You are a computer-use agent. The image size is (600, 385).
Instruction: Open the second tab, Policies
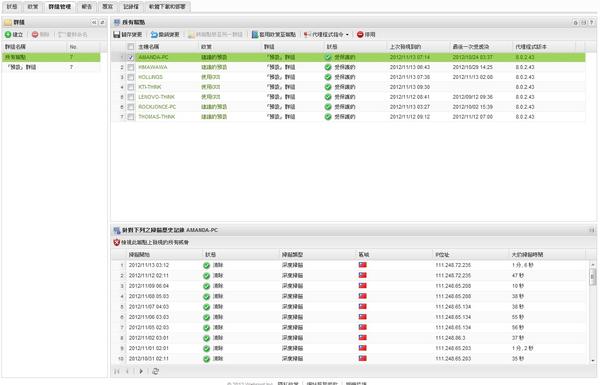pyautogui.click(x=33, y=7)
